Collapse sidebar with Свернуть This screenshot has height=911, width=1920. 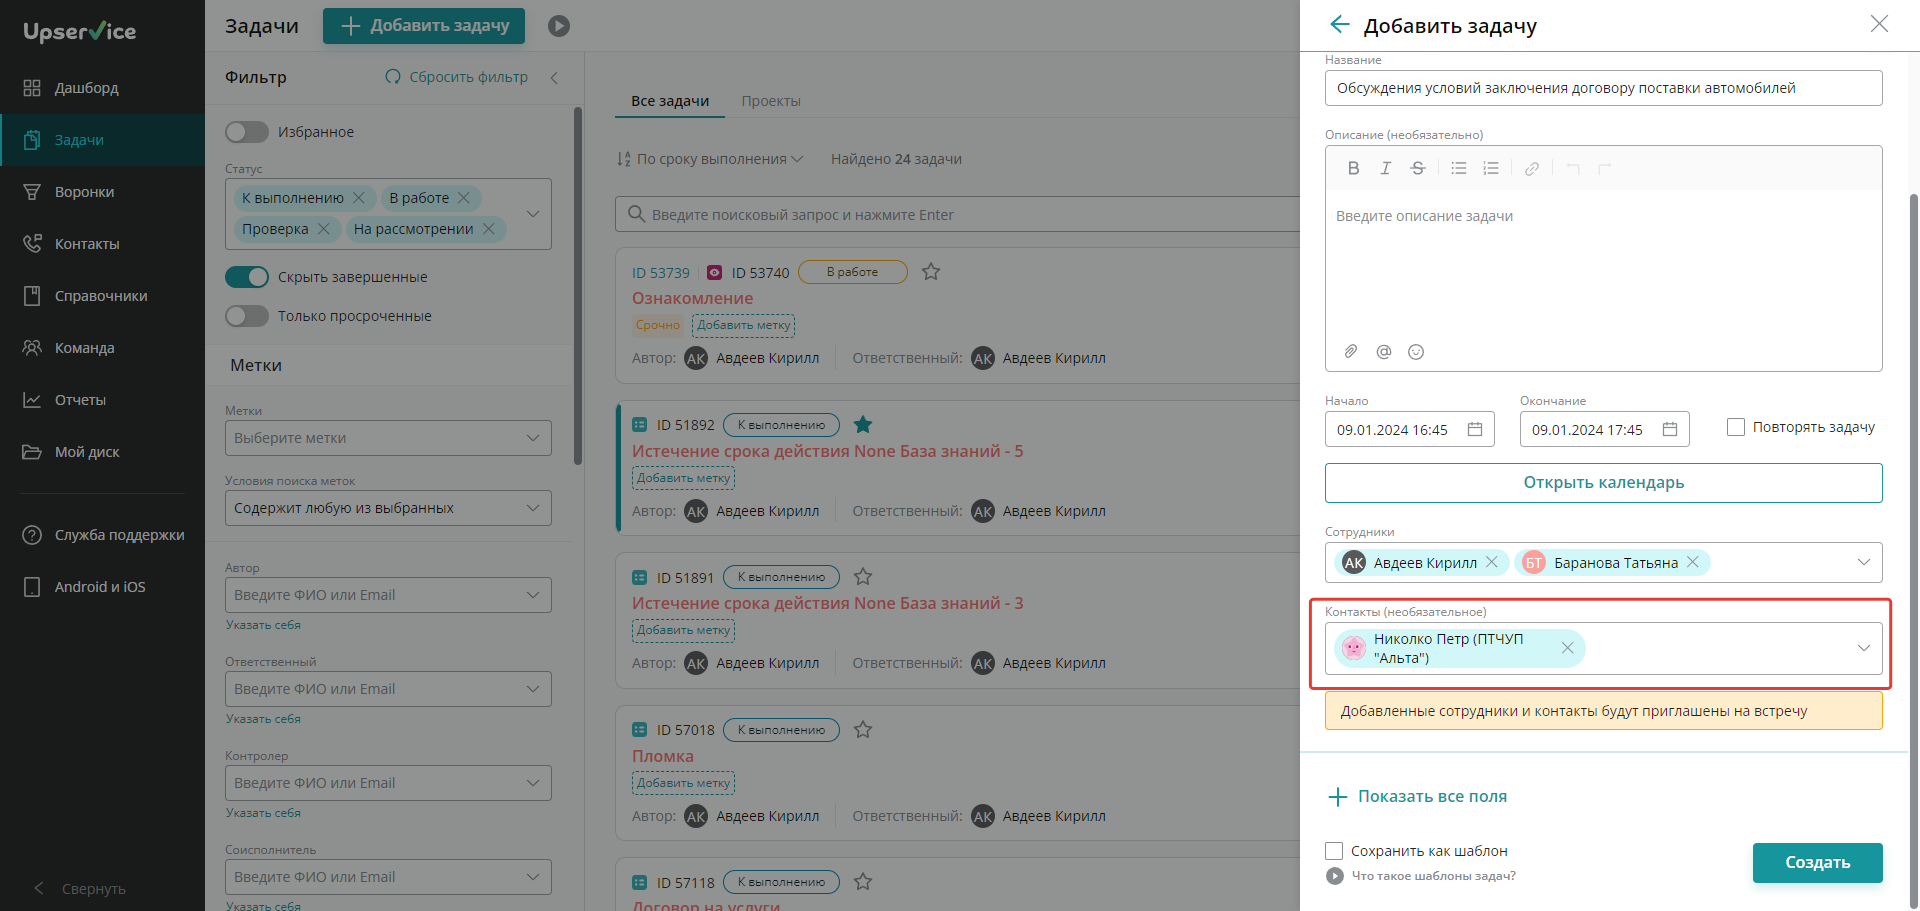pos(80,889)
